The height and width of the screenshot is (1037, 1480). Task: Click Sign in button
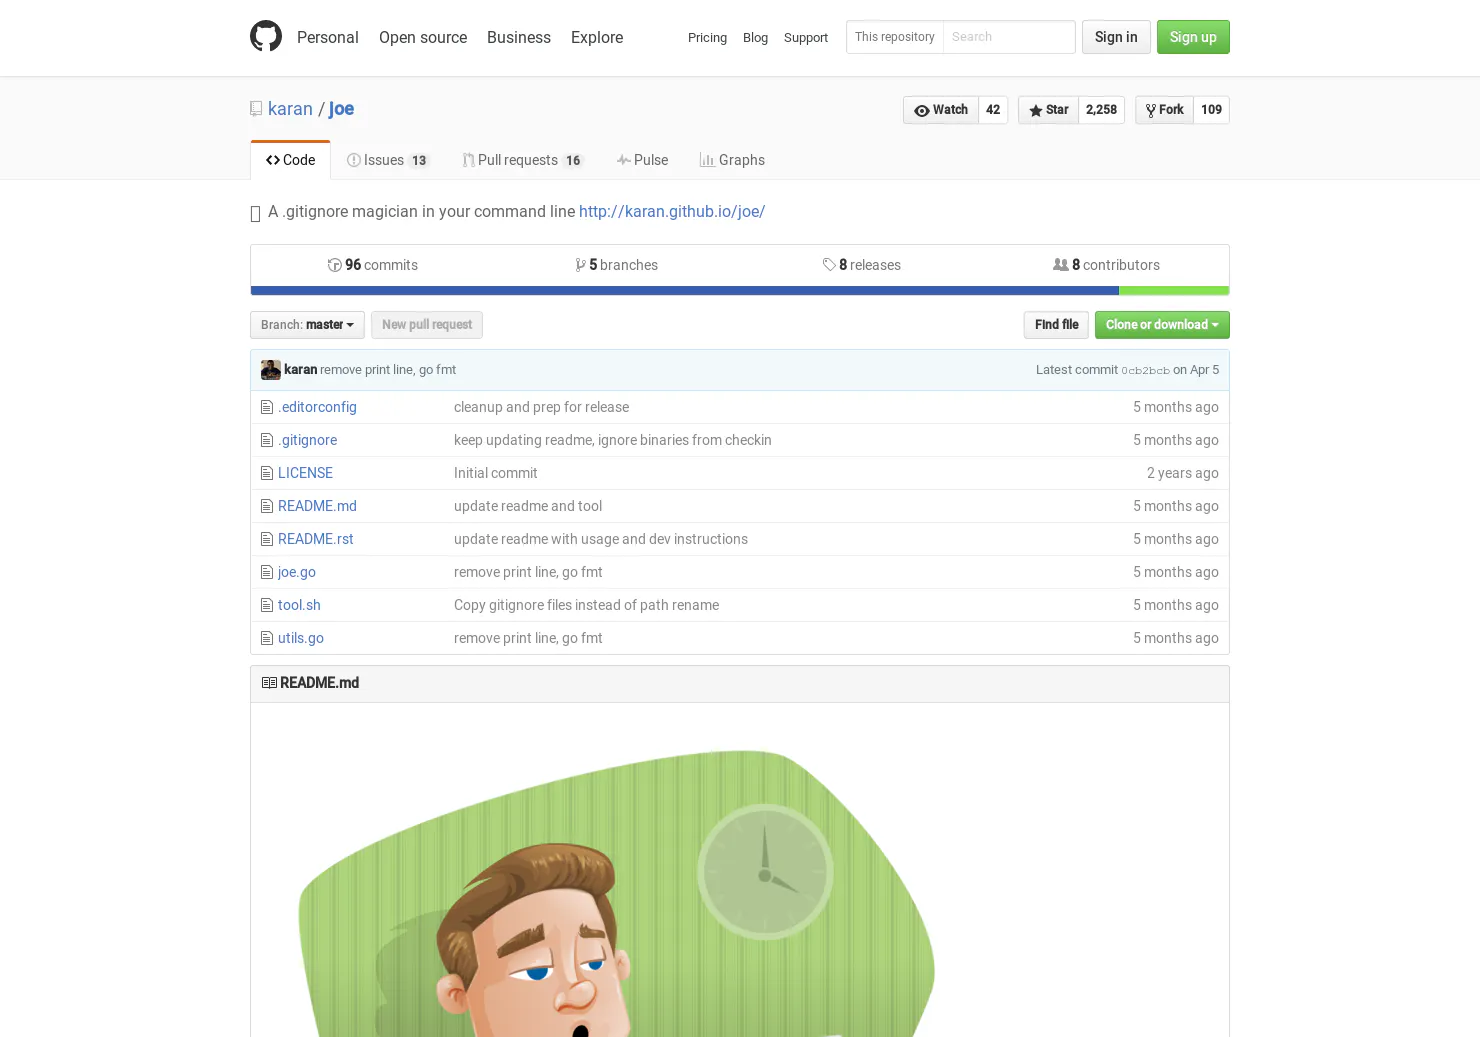(1116, 37)
